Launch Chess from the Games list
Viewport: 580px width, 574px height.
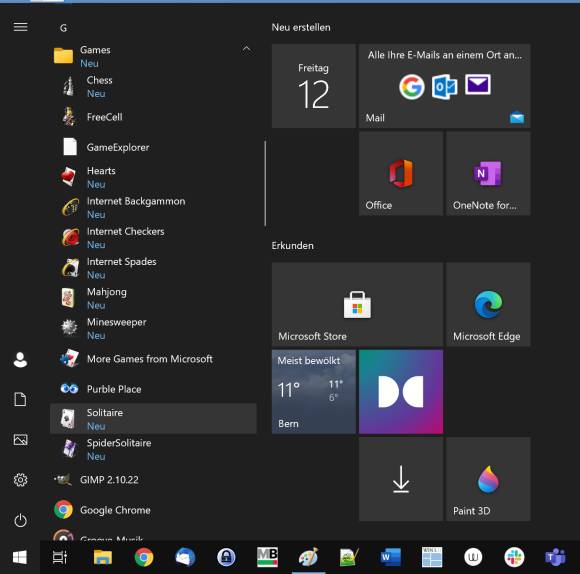[x=153, y=87]
